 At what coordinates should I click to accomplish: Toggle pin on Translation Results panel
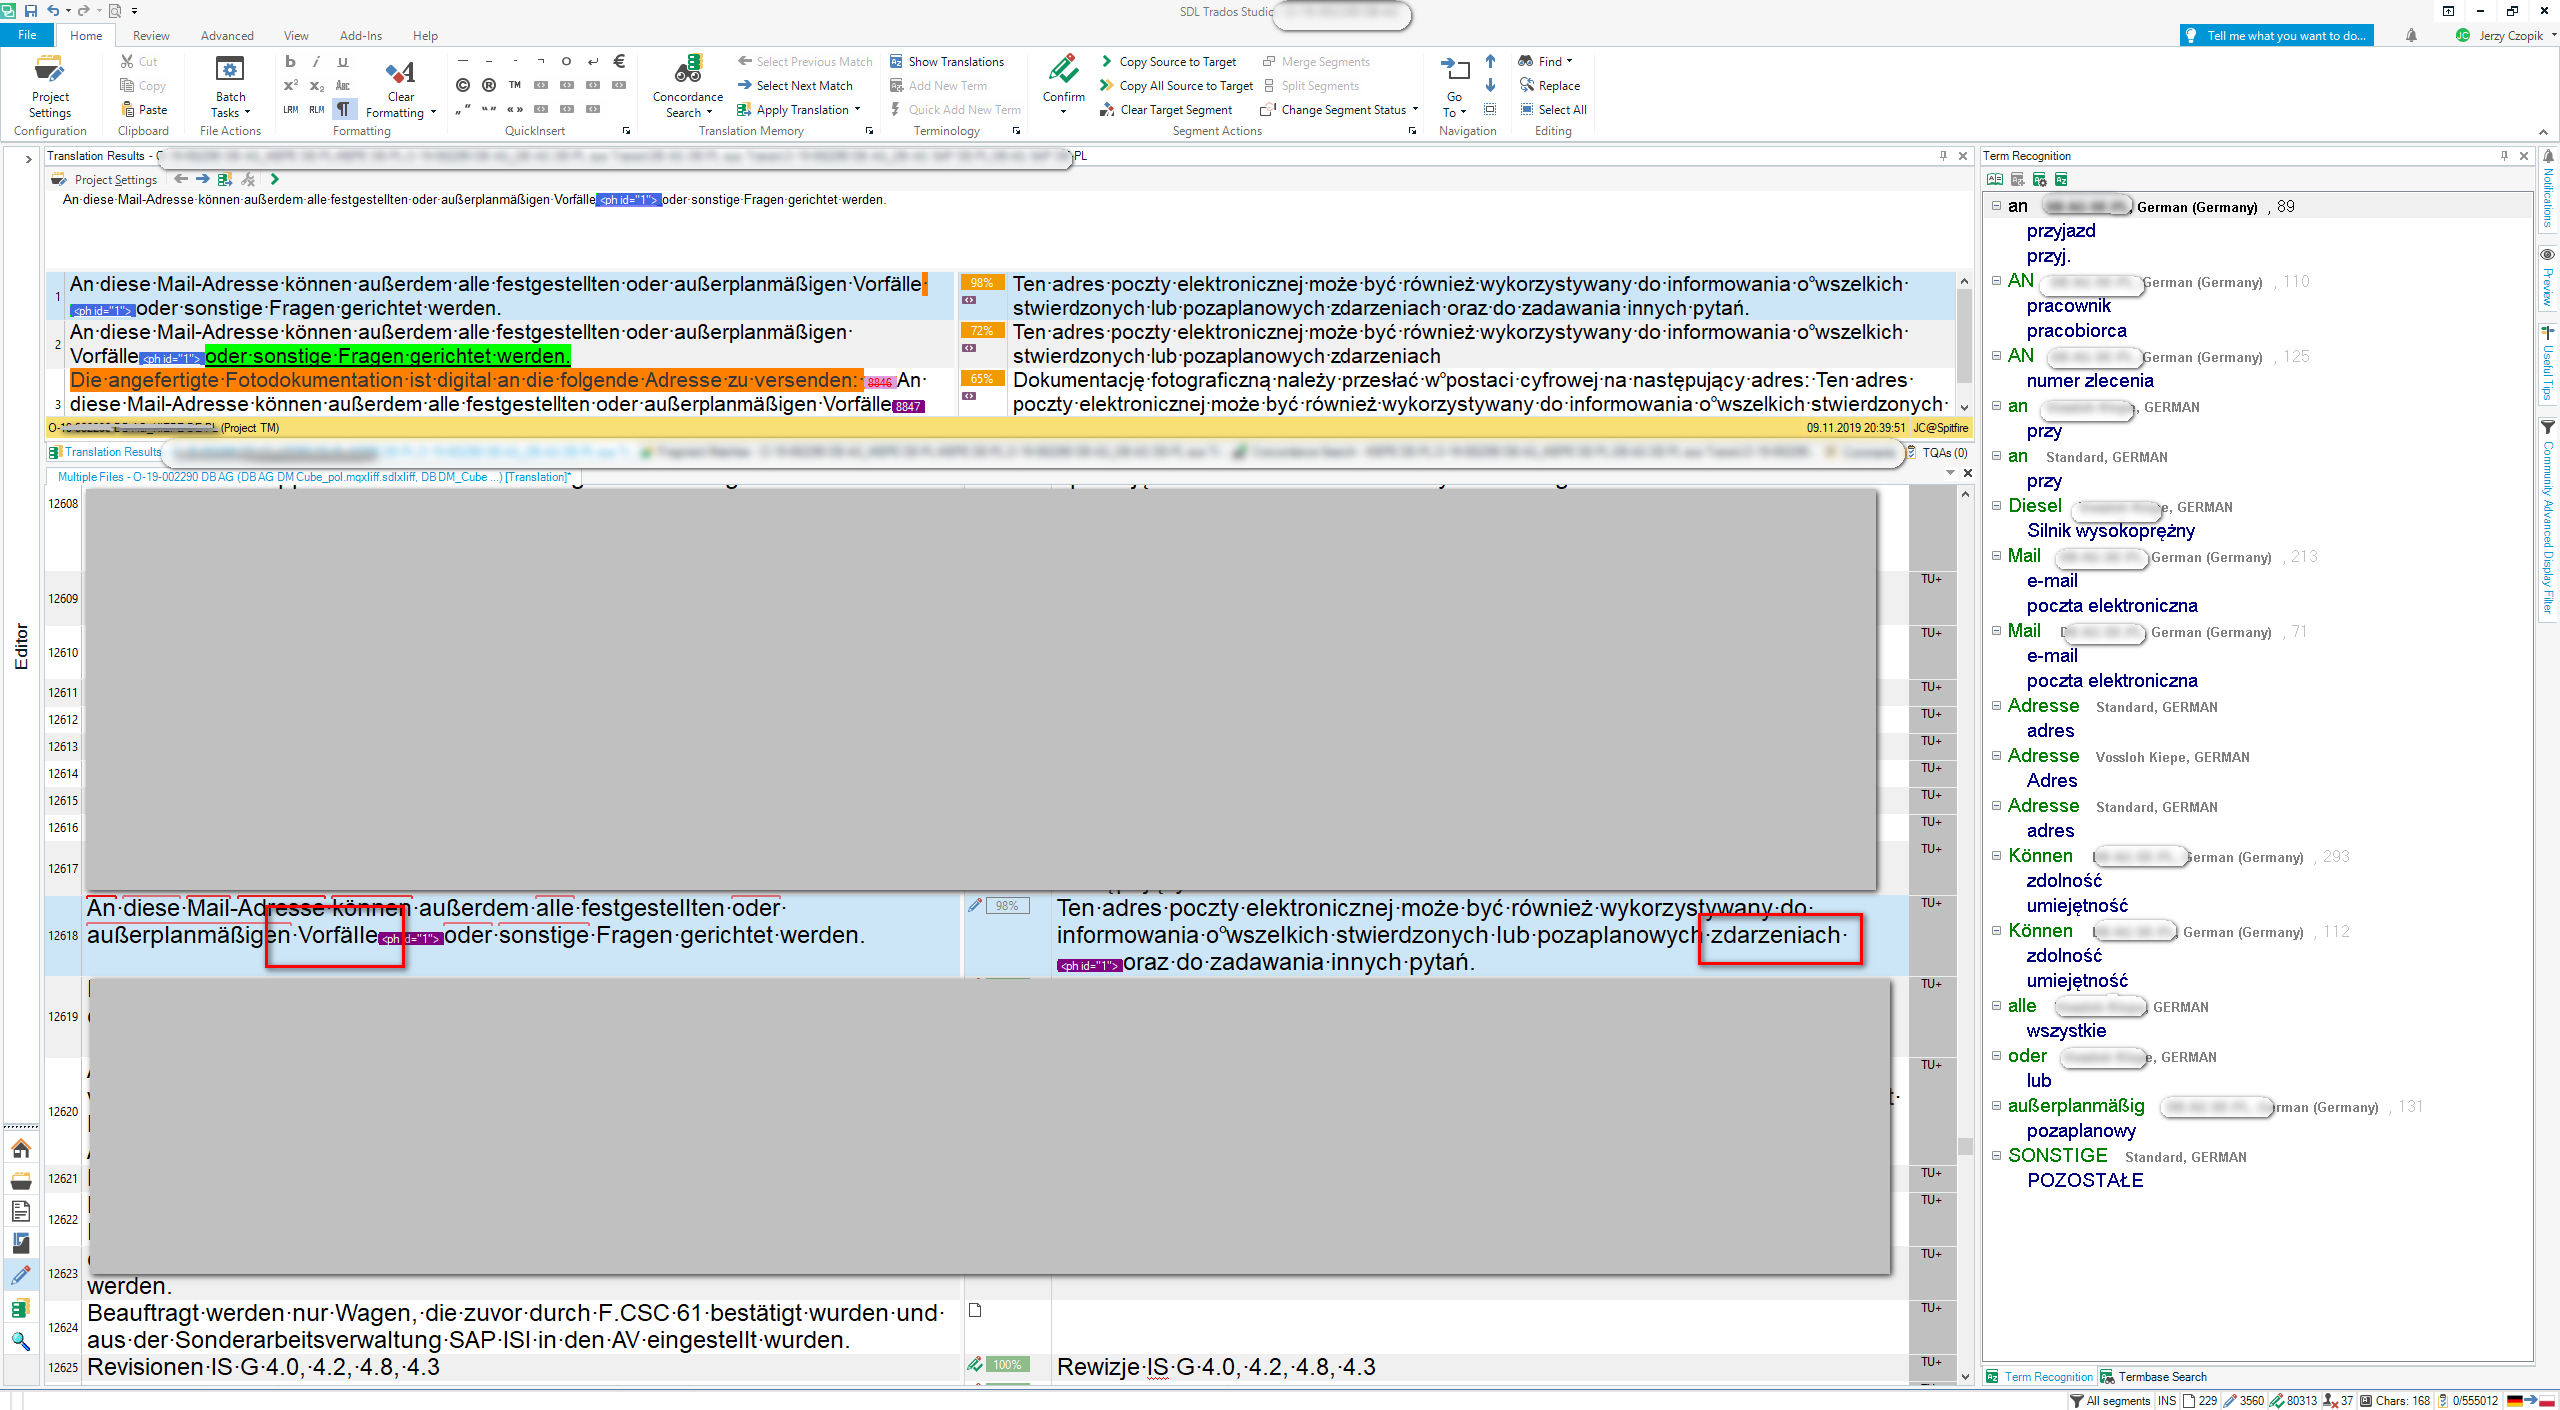(1944, 156)
